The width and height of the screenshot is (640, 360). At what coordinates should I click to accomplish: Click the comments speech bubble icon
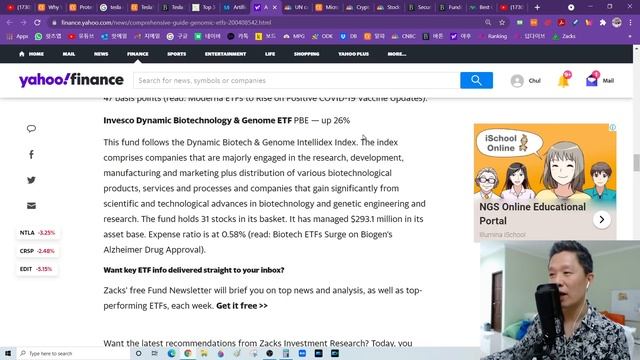pyautogui.click(x=31, y=129)
